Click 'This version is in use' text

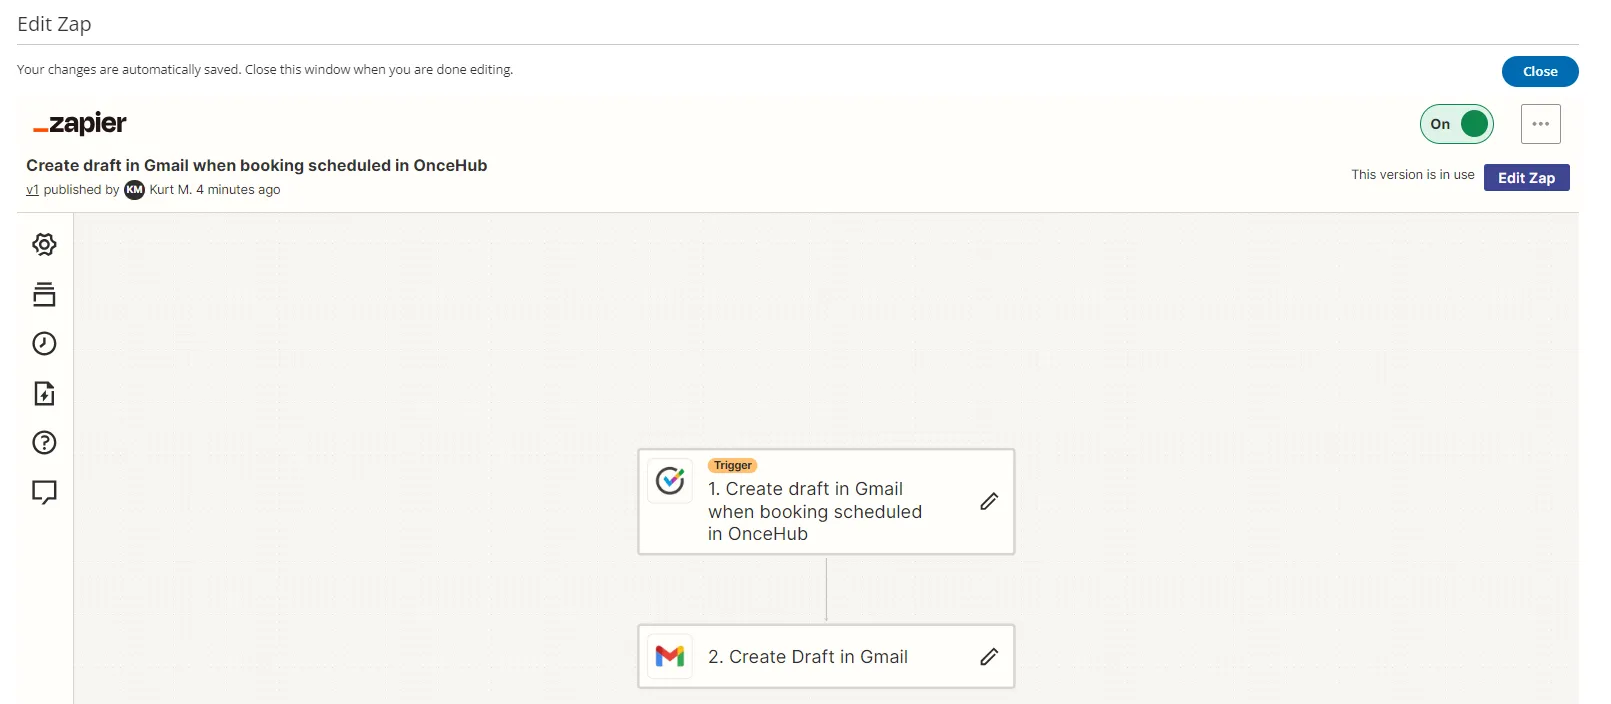coord(1413,174)
